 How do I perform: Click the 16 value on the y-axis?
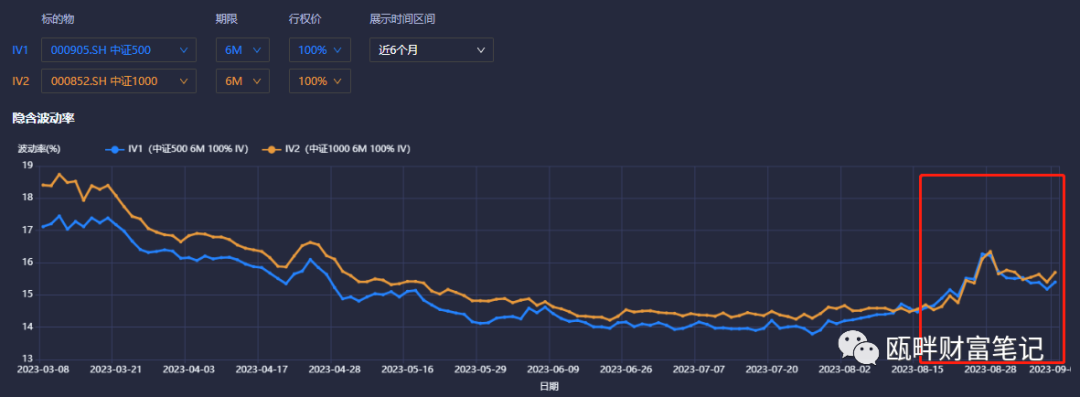tap(28, 263)
